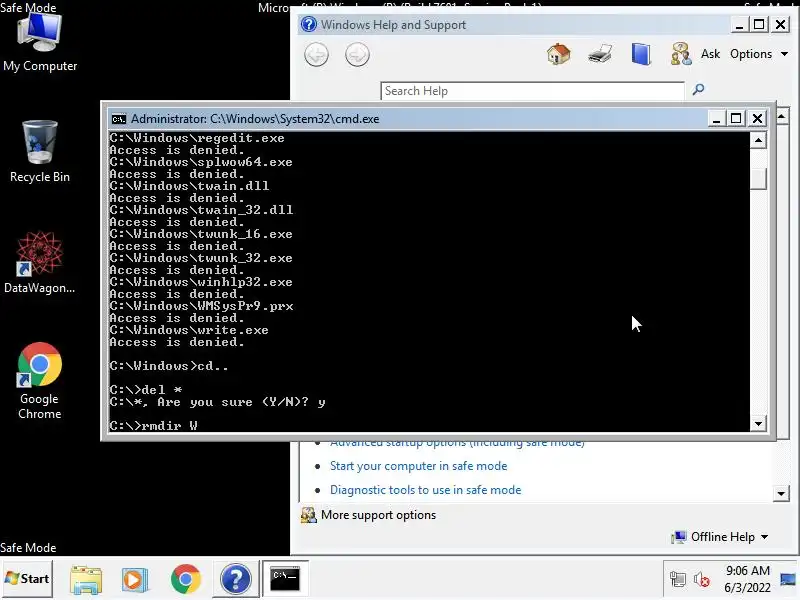
Task: Click the cmd scrollbar thumb
Action: [758, 179]
